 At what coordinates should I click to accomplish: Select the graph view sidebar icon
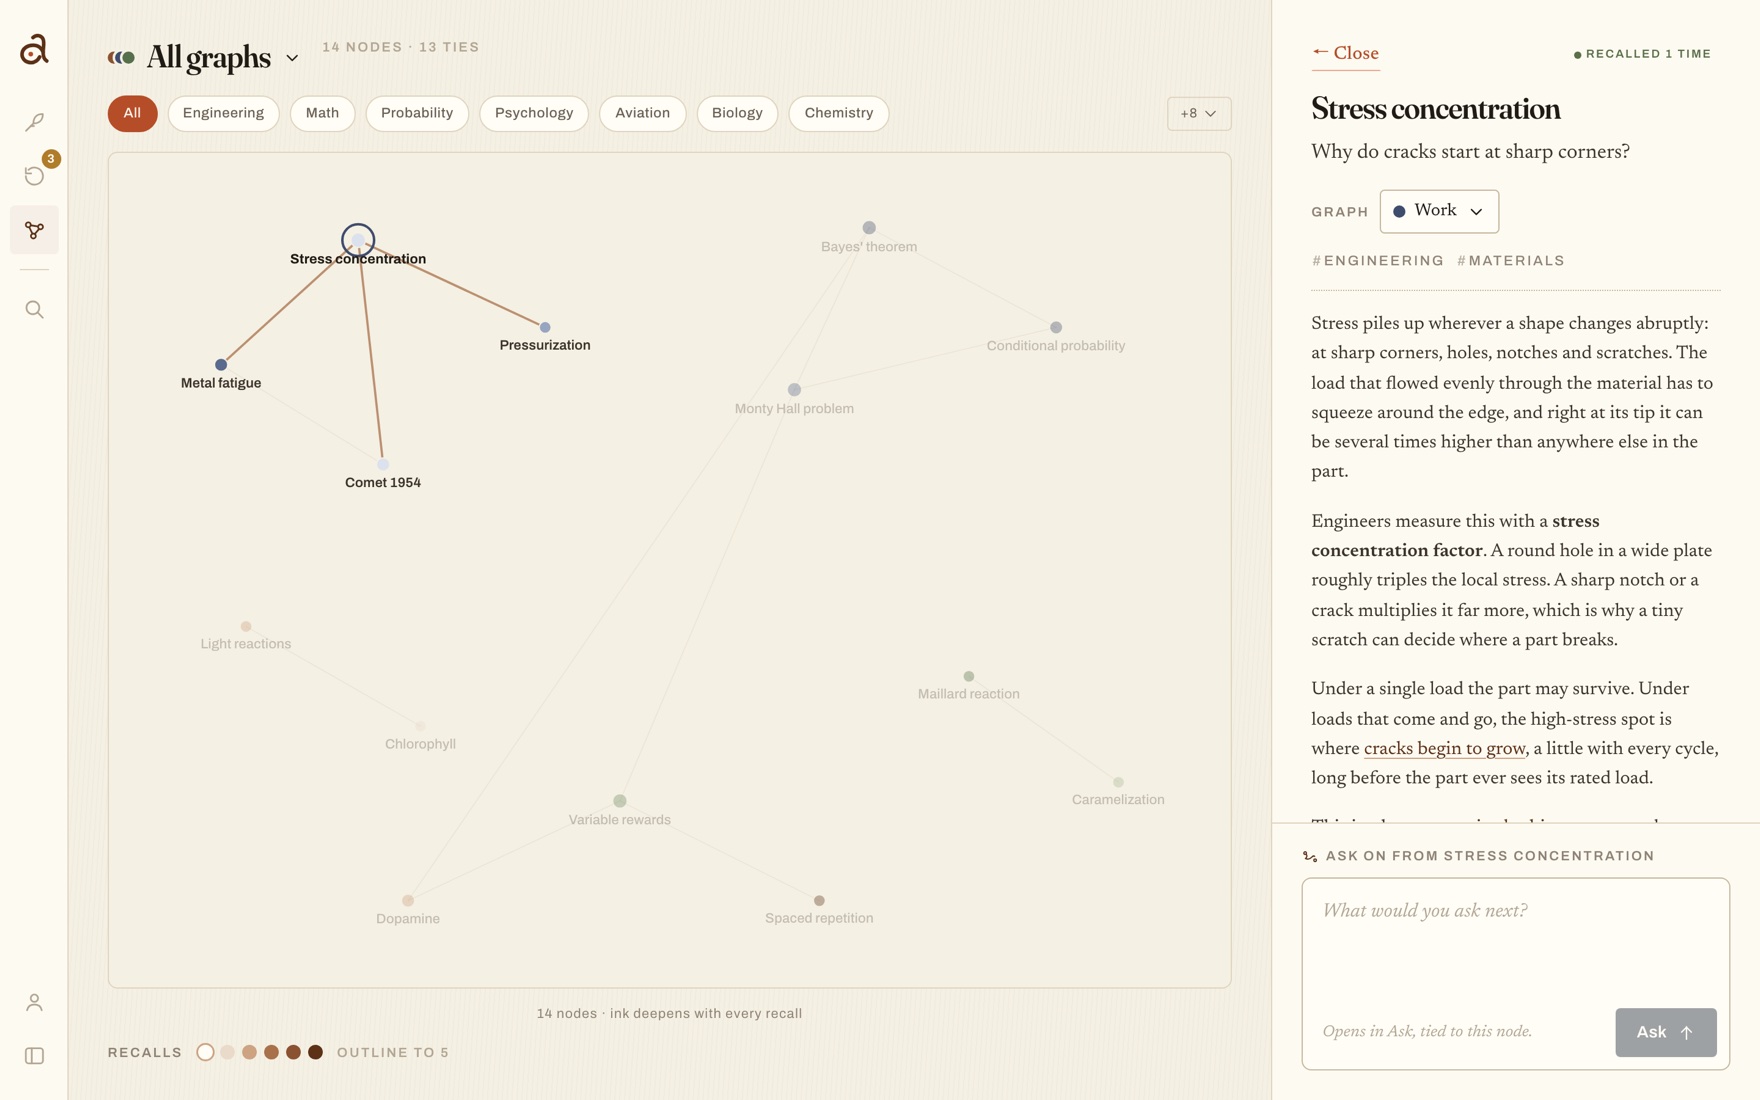34,230
